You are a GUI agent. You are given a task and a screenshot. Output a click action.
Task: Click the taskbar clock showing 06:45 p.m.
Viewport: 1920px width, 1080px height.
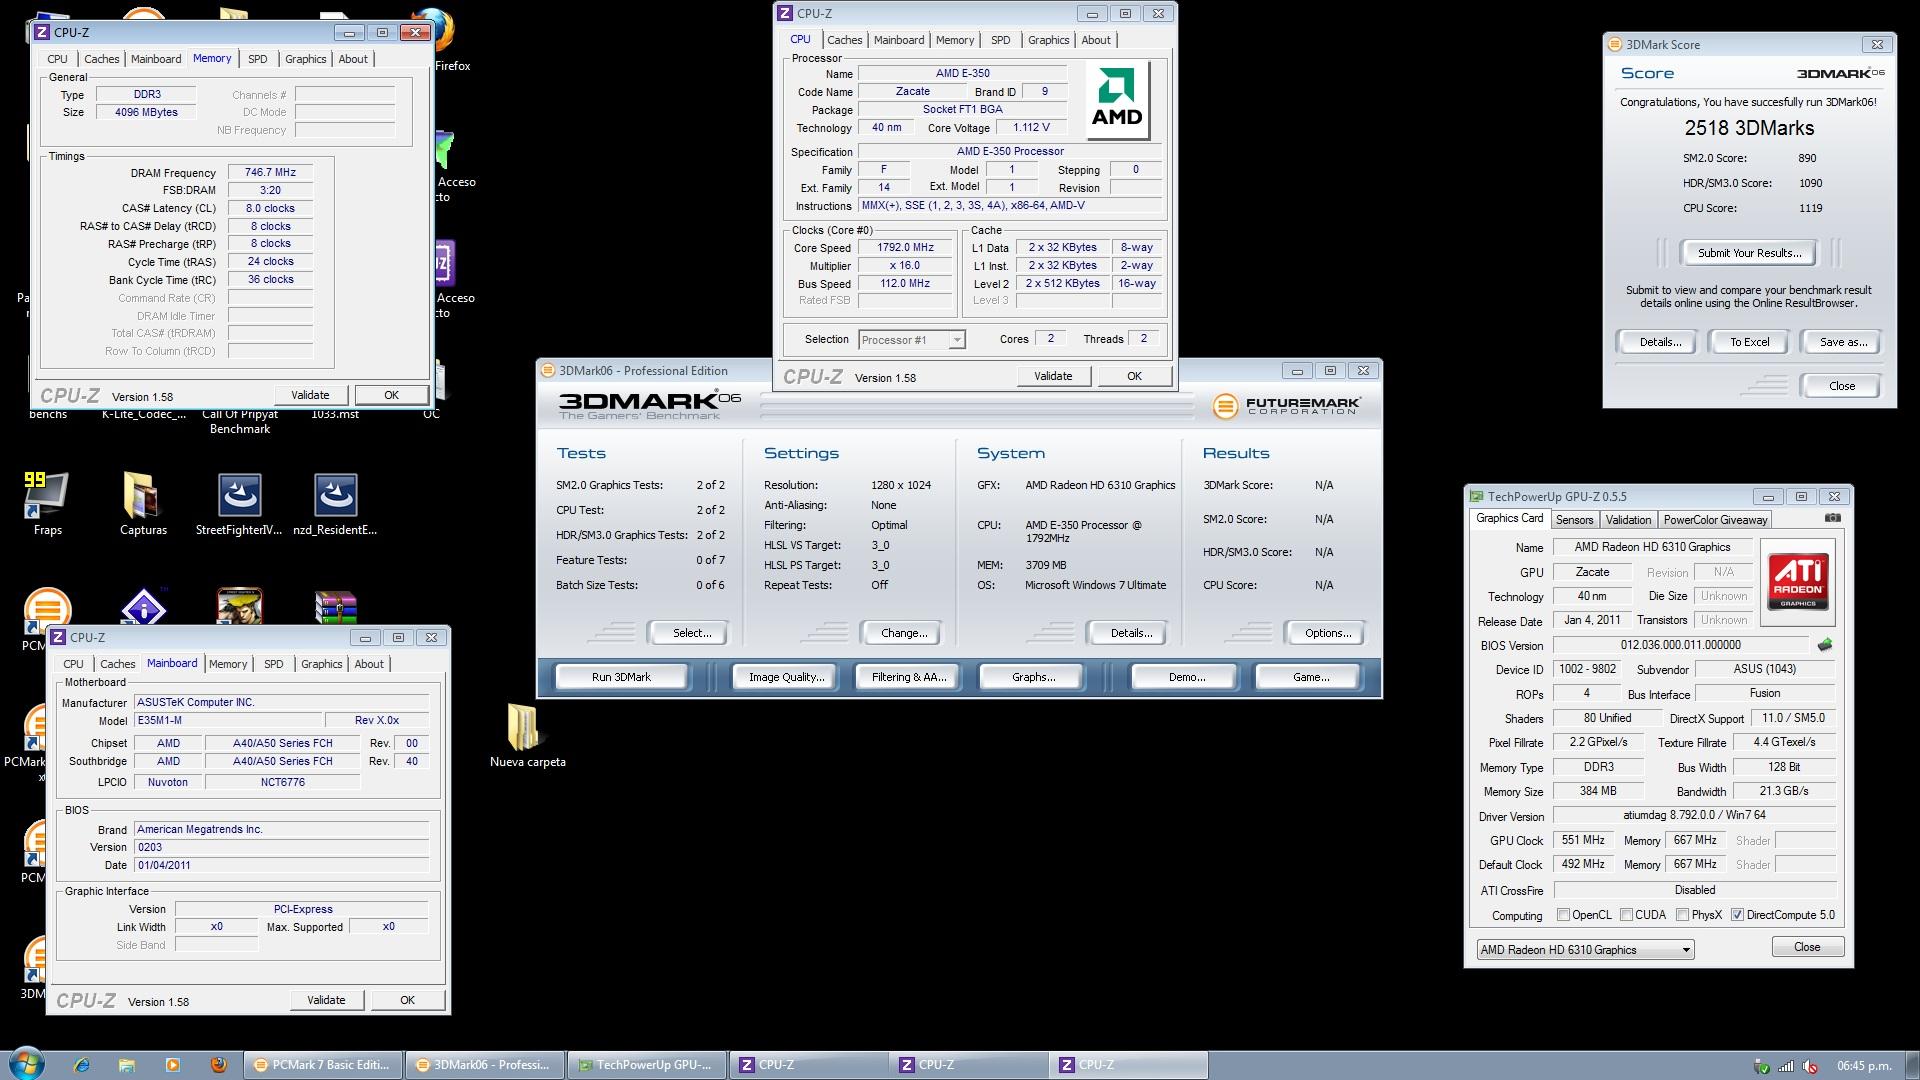point(1863,1066)
